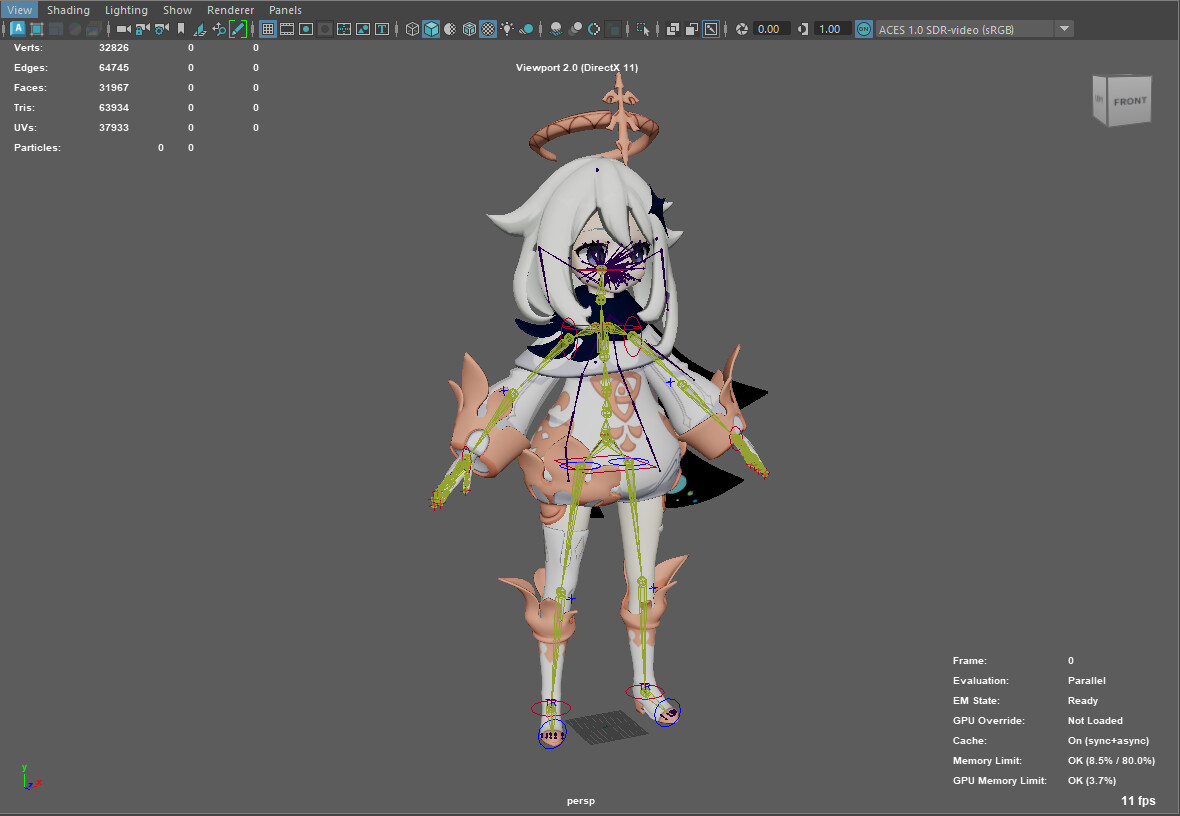
Task: Click the gamma value field showing 1.00
Action: coord(829,28)
